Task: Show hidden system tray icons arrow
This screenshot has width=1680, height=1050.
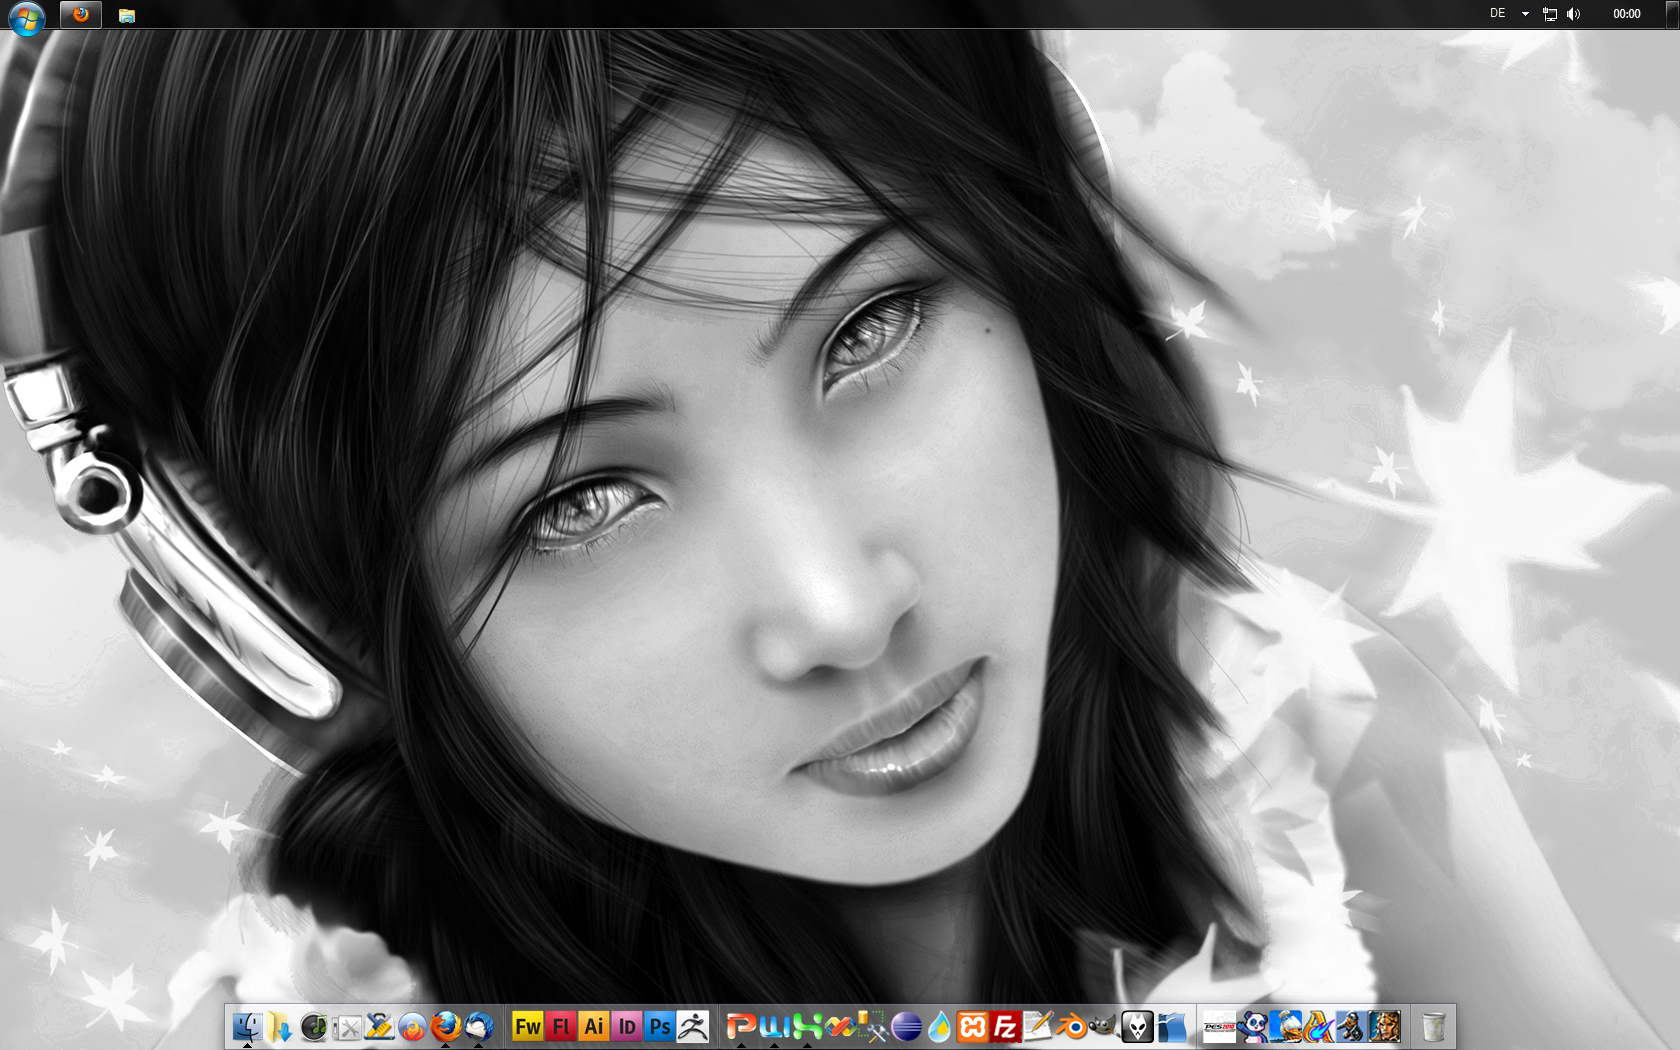Action: [x=1525, y=14]
